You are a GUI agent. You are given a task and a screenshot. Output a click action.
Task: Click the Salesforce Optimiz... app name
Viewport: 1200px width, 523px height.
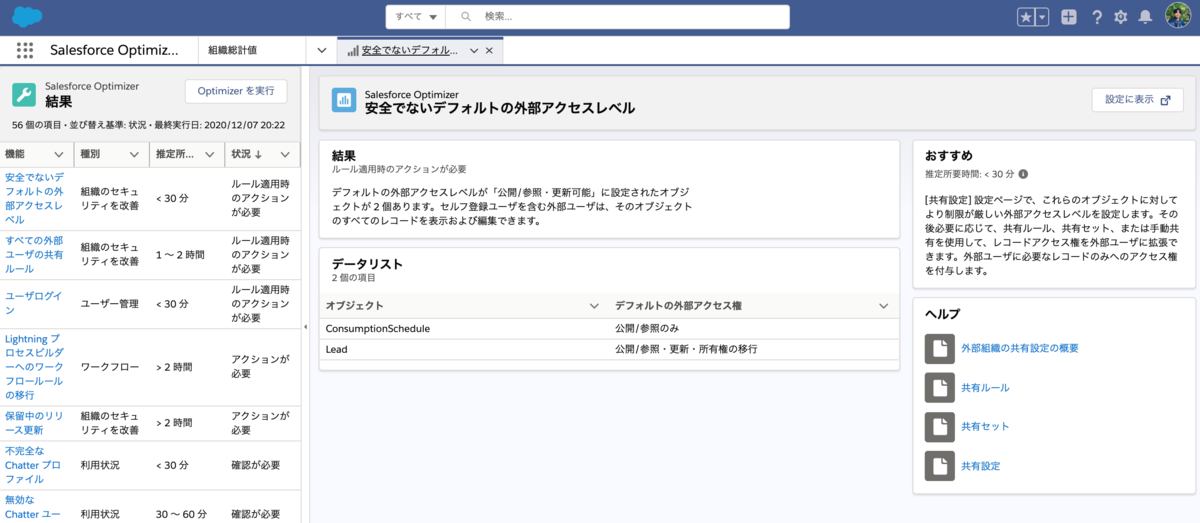tap(114, 50)
